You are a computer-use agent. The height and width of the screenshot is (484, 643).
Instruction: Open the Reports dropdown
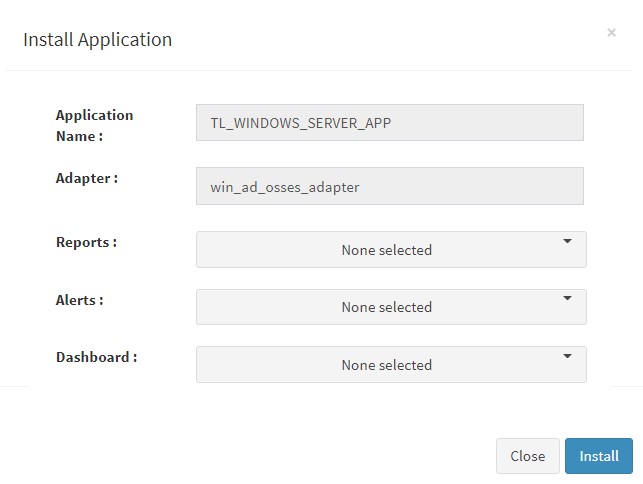[x=391, y=249]
